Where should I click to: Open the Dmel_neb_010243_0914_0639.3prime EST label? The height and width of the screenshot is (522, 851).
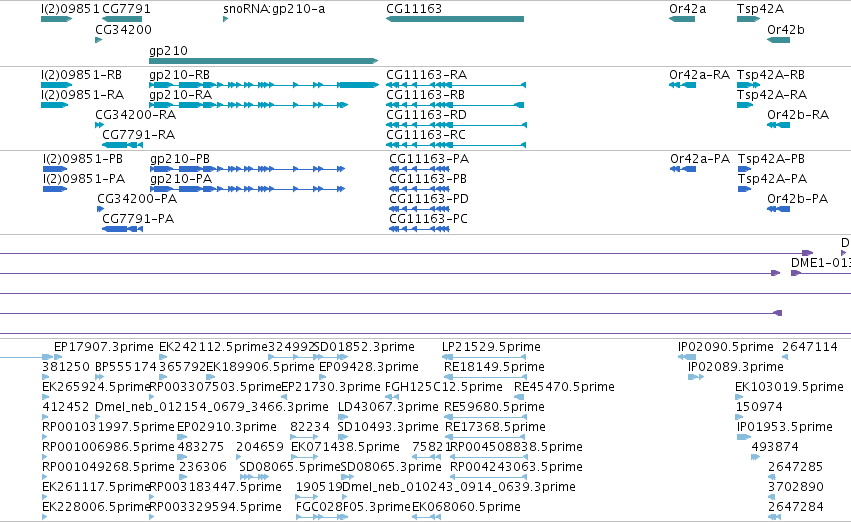click(459, 487)
